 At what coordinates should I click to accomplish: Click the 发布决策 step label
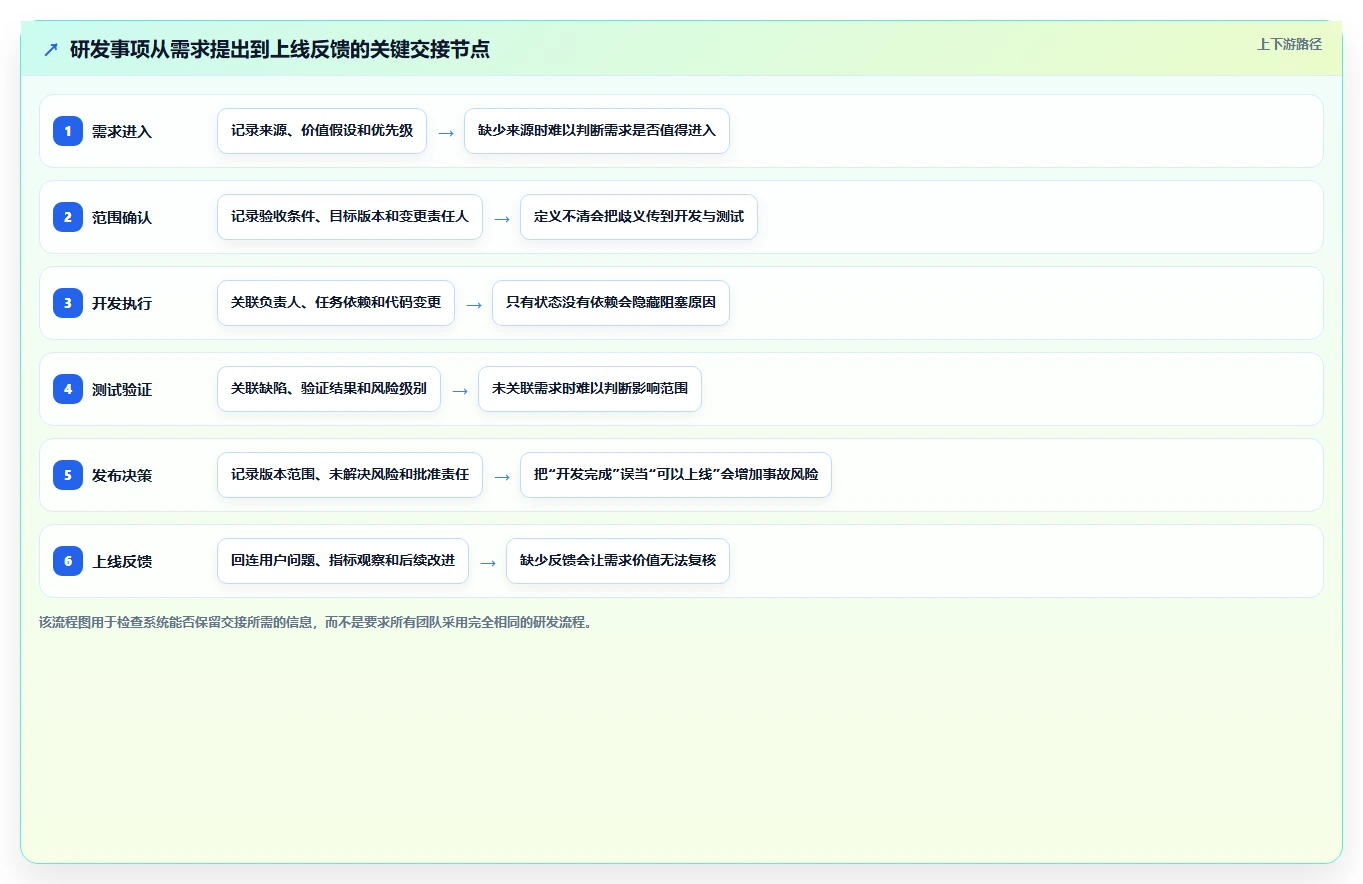[x=122, y=475]
